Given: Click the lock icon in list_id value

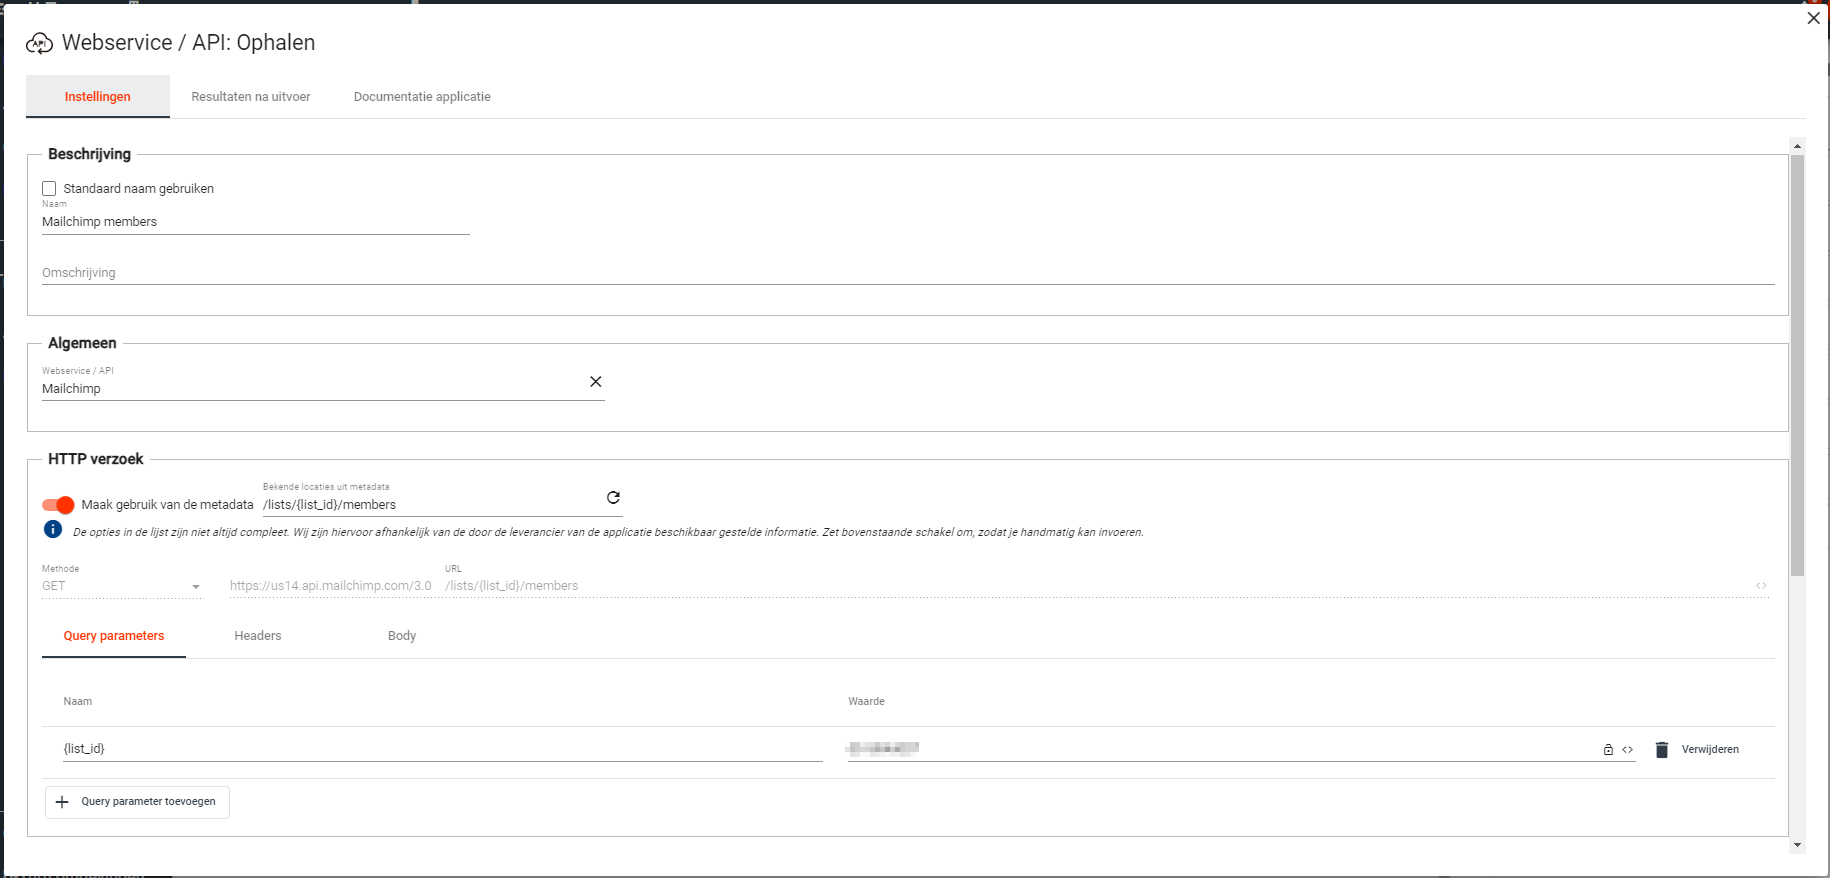Looking at the screenshot, I should 1608,750.
